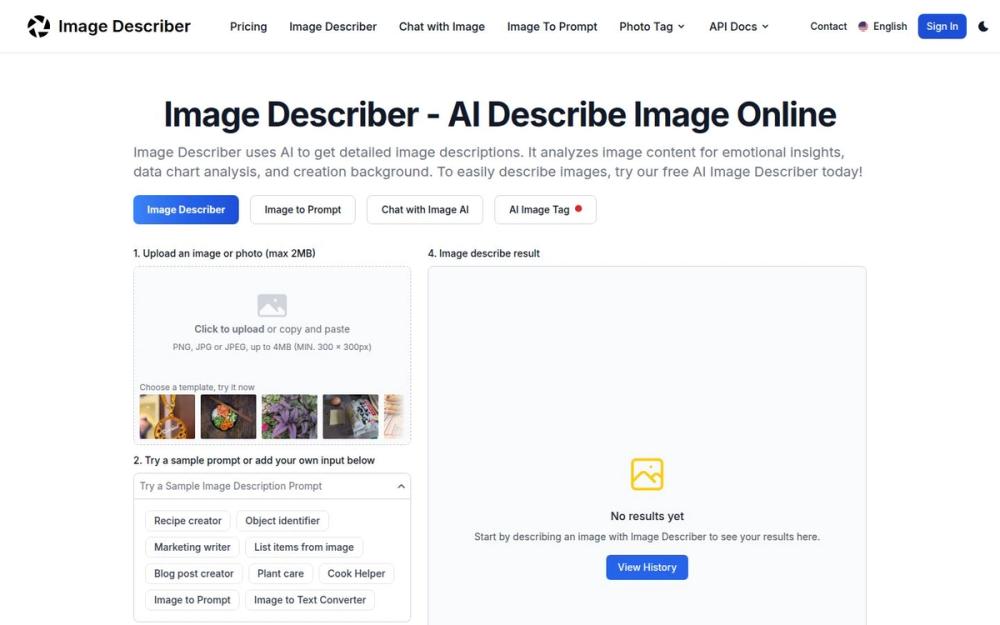Screen dimensions: 1000x625
Task: Select the Cook Helper sample prompt
Action: point(356,573)
